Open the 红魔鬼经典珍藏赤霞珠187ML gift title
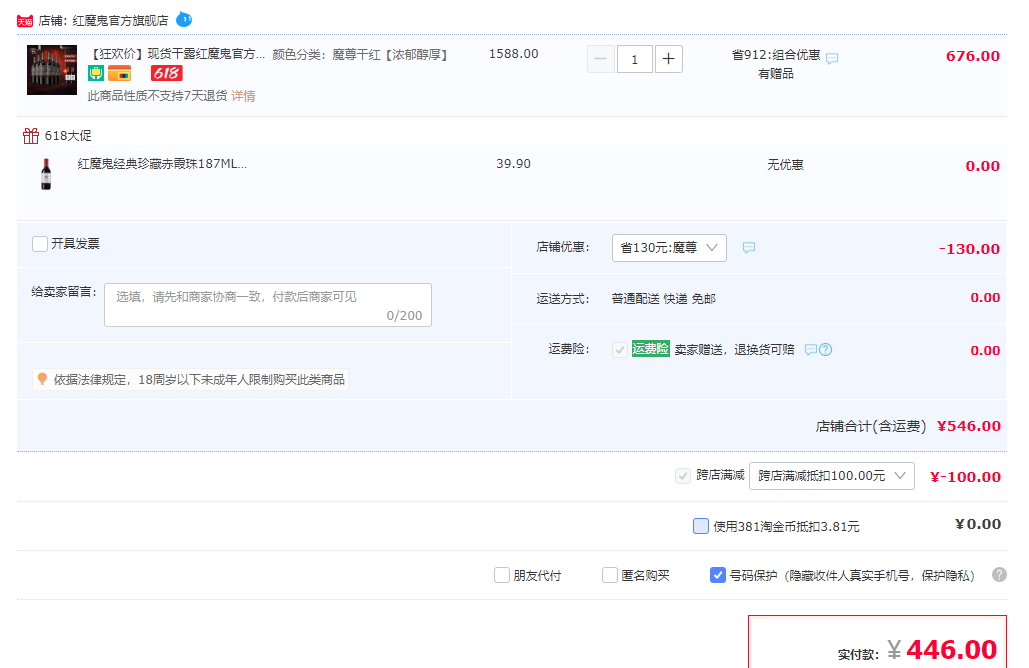 [x=162, y=164]
